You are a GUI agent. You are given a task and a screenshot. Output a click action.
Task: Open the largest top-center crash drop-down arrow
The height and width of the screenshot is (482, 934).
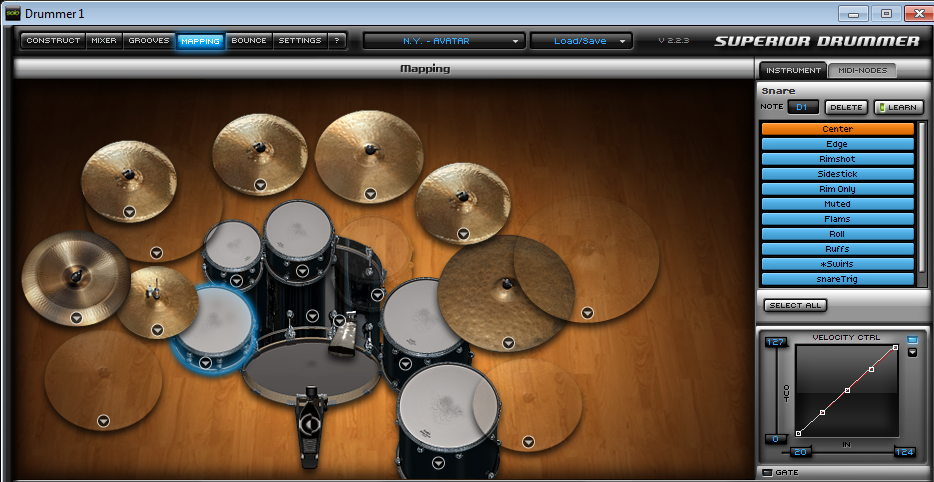pyautogui.click(x=371, y=194)
